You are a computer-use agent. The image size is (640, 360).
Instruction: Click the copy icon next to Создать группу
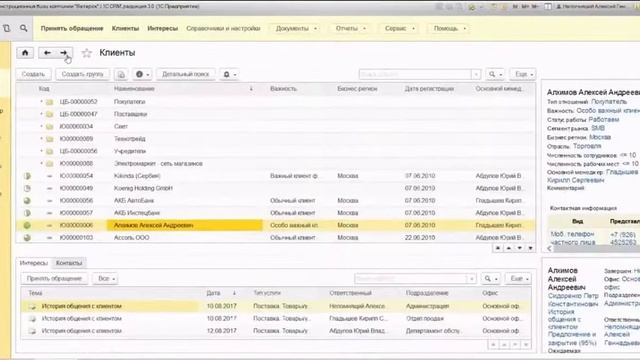point(121,74)
